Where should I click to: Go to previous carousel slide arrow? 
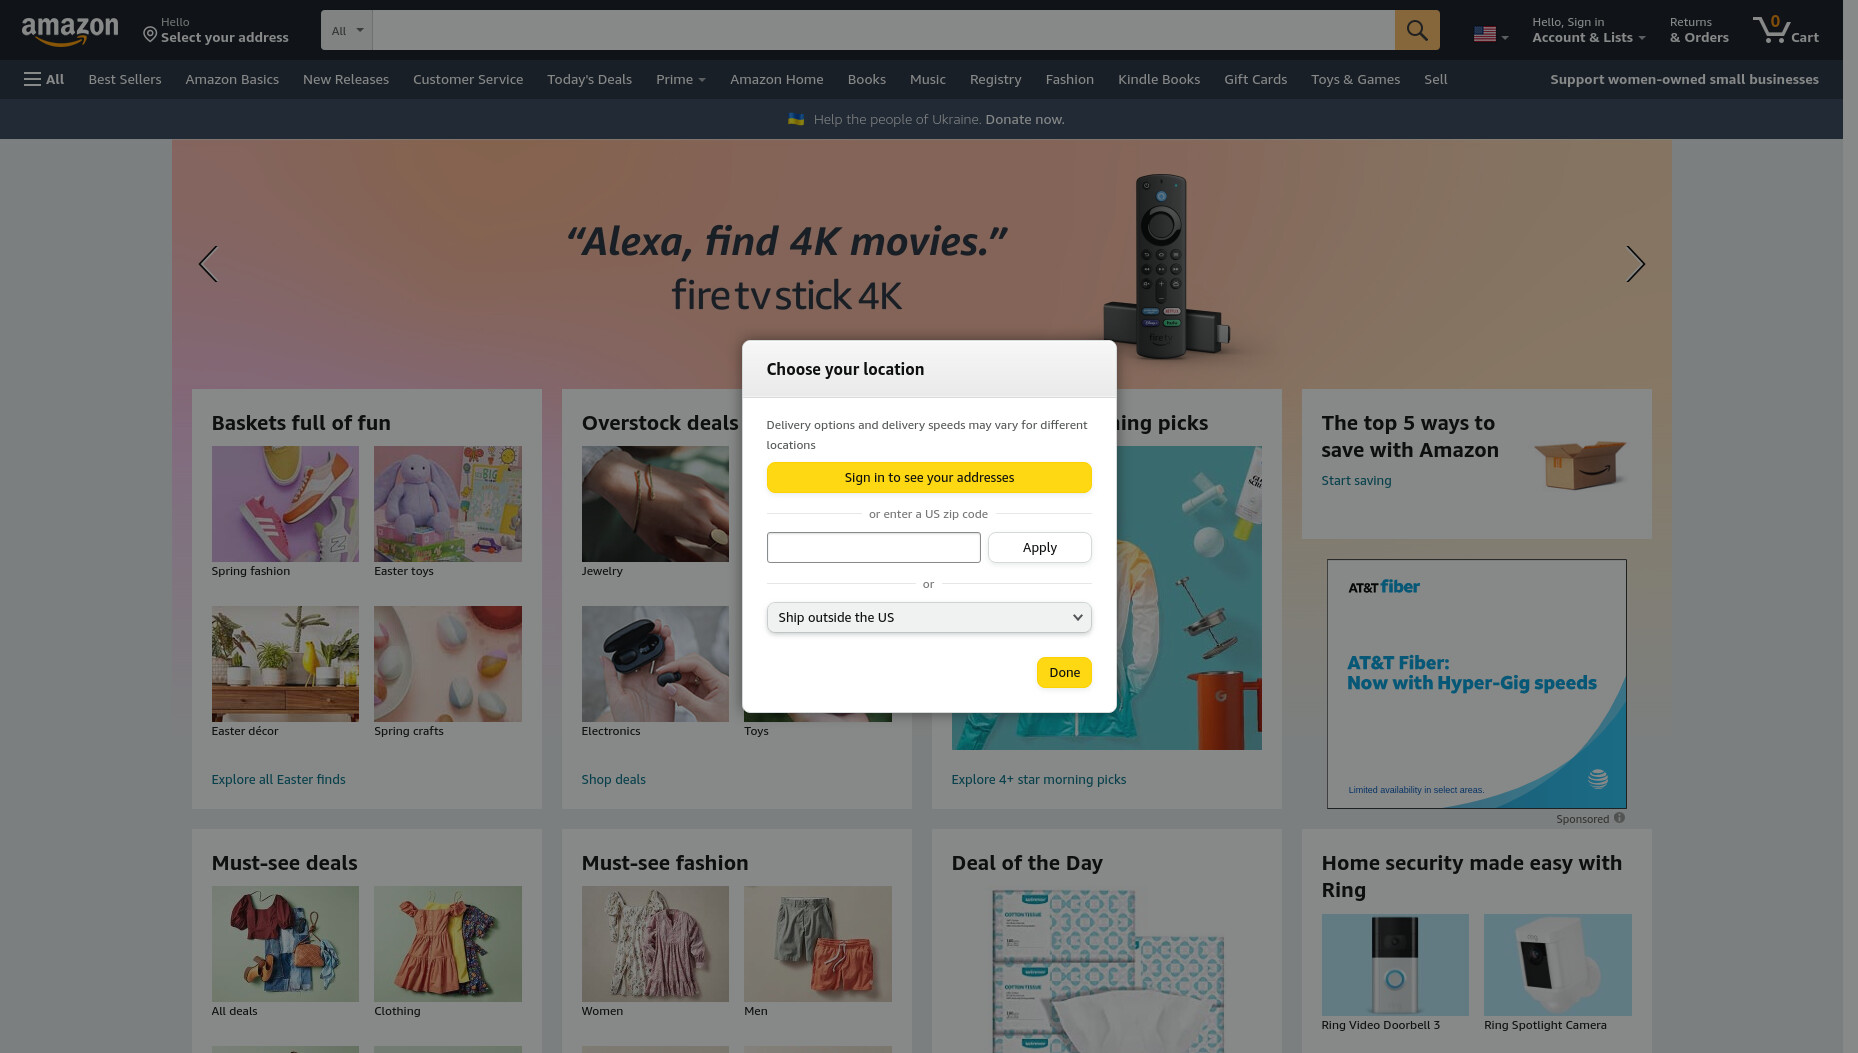coord(208,264)
